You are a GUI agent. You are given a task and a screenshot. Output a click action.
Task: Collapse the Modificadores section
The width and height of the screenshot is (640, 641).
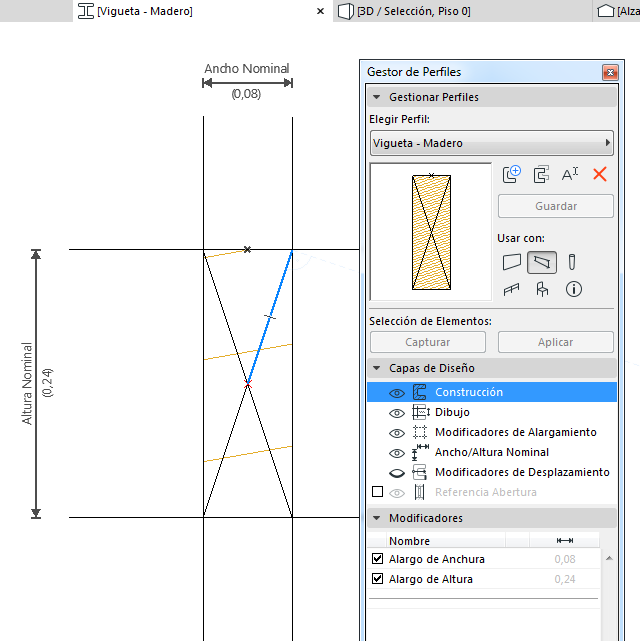pyautogui.click(x=376, y=518)
